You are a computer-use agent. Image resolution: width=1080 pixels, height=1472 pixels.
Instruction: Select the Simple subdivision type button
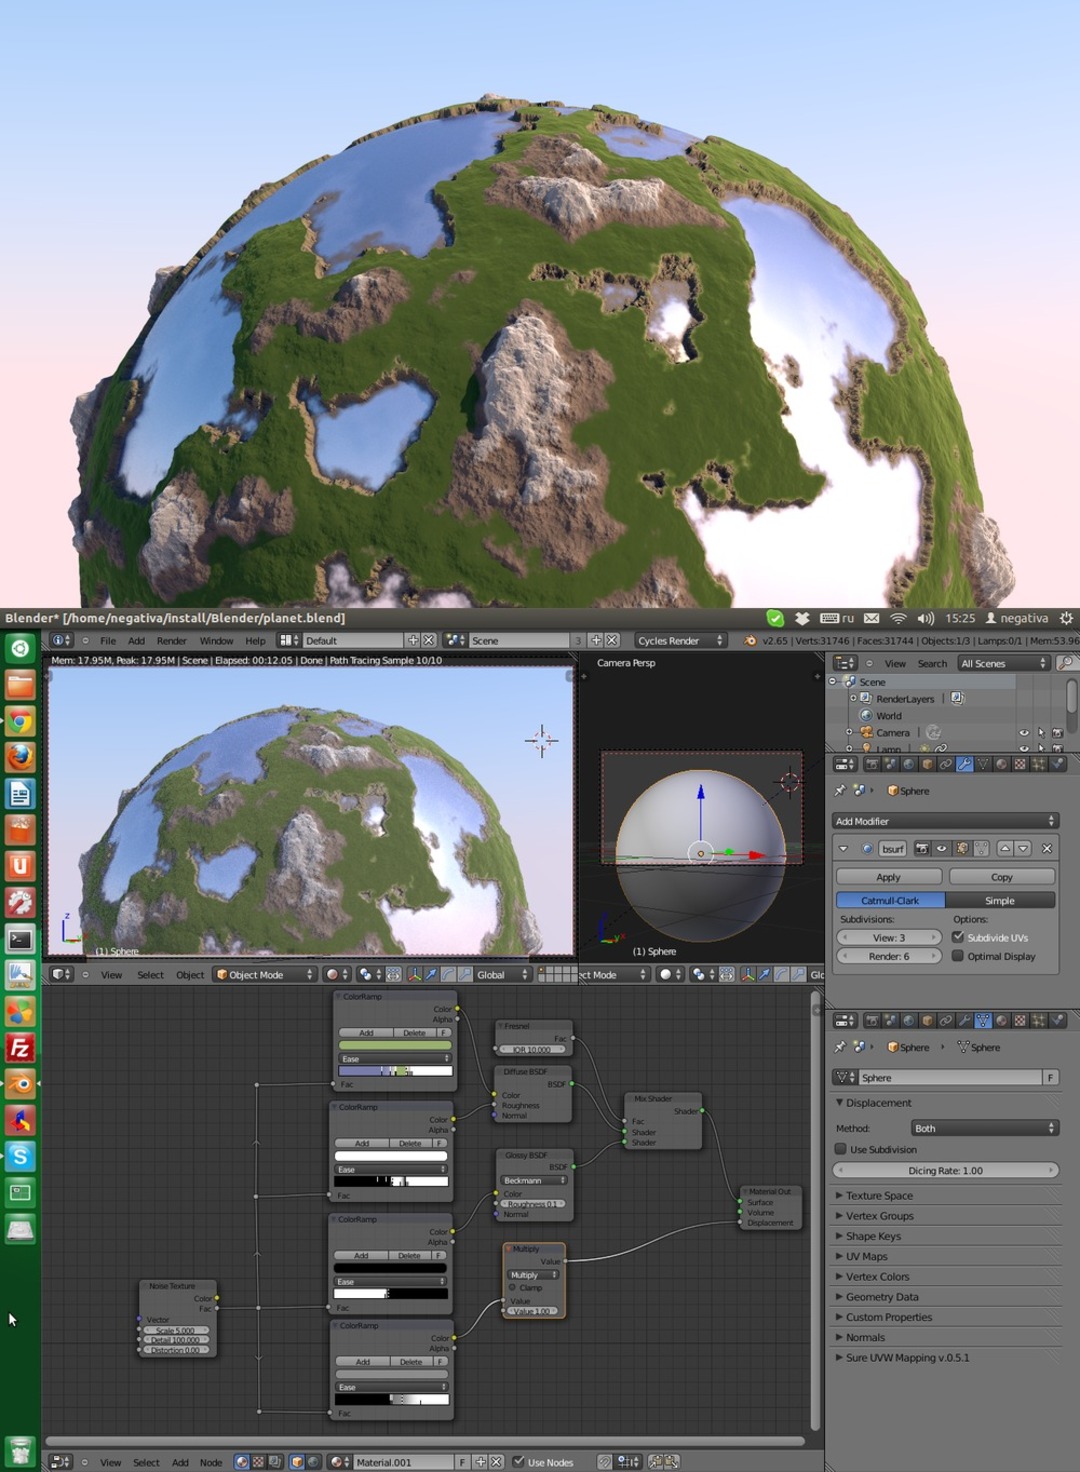pyautogui.click(x=999, y=901)
